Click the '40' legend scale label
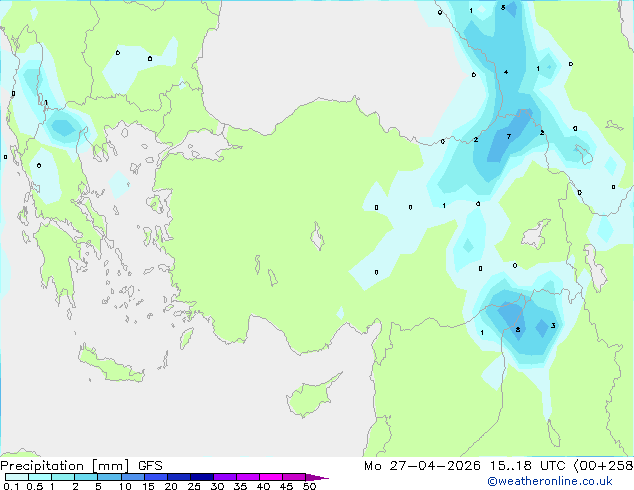Viewport: 634px width, 490px height. pyautogui.click(x=263, y=486)
